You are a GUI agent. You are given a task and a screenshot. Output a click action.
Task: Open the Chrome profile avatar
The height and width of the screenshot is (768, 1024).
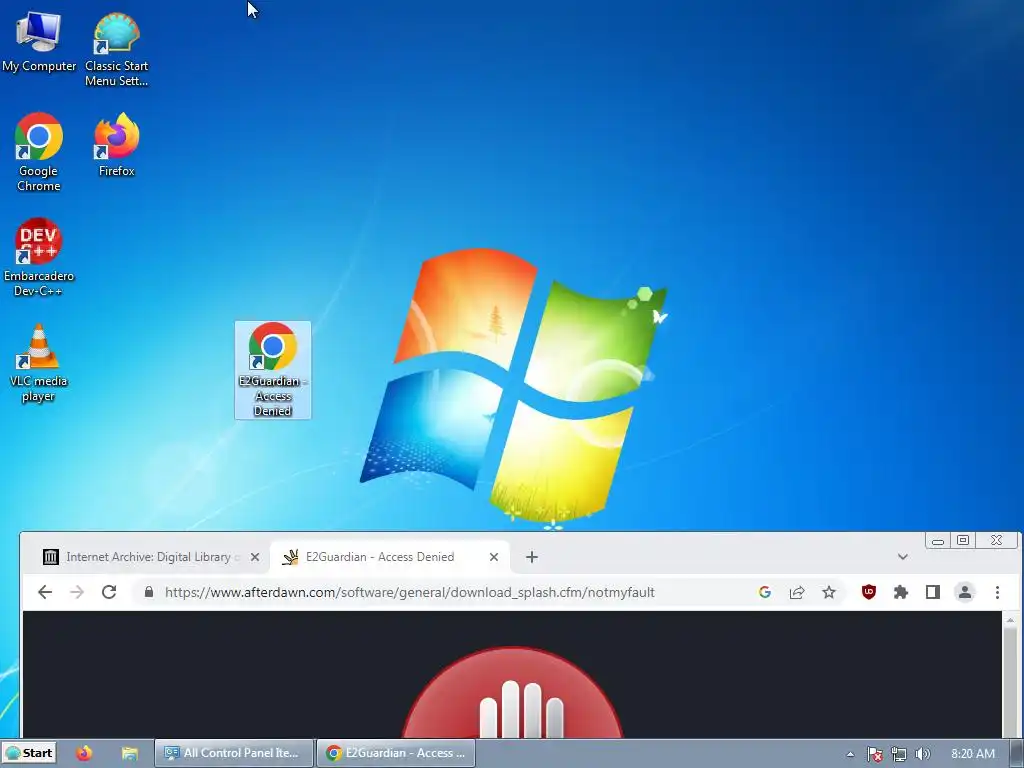click(x=965, y=592)
